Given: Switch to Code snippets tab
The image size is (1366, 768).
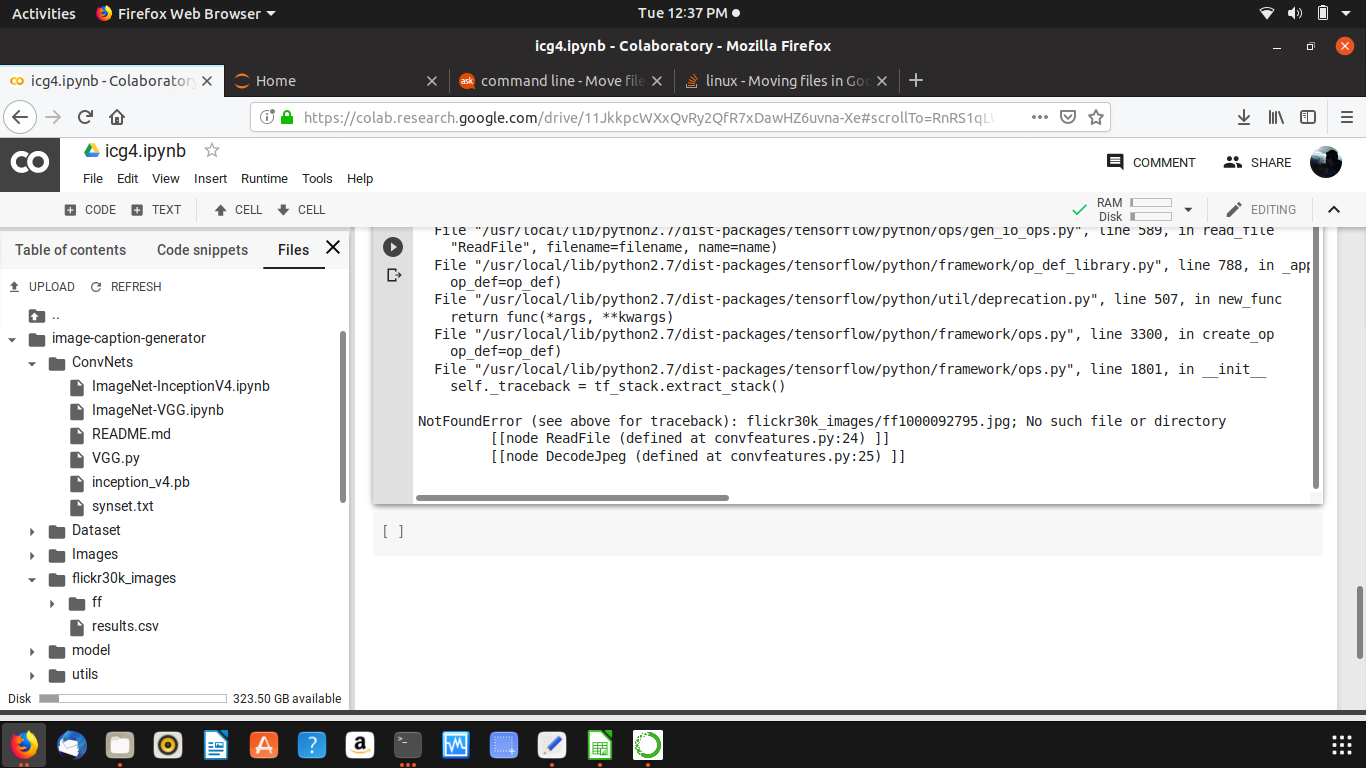Looking at the screenshot, I should (x=202, y=250).
